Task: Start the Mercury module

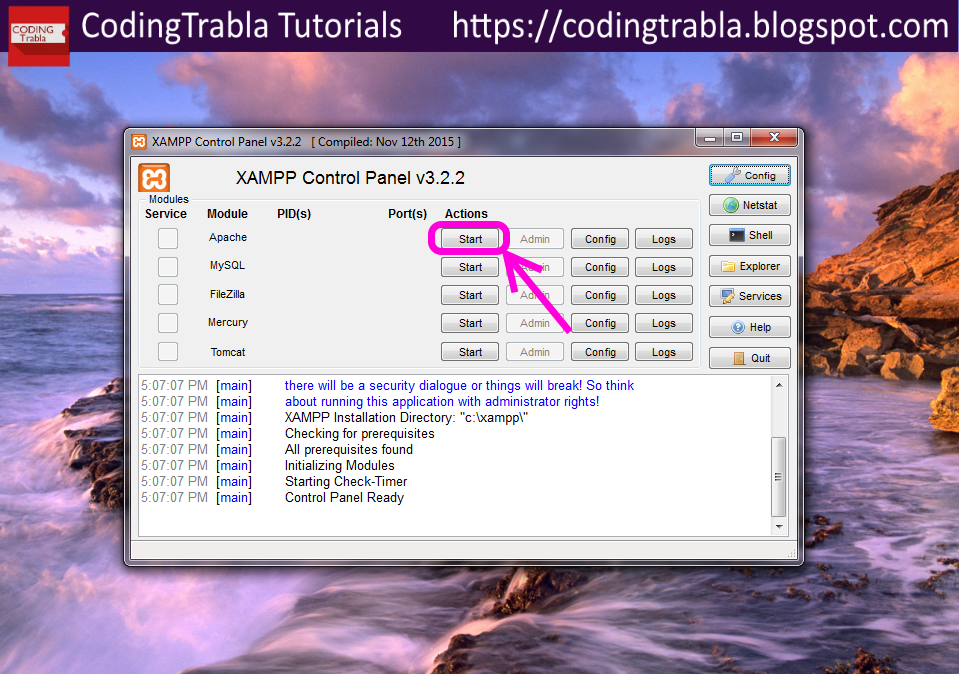Action: (x=470, y=323)
